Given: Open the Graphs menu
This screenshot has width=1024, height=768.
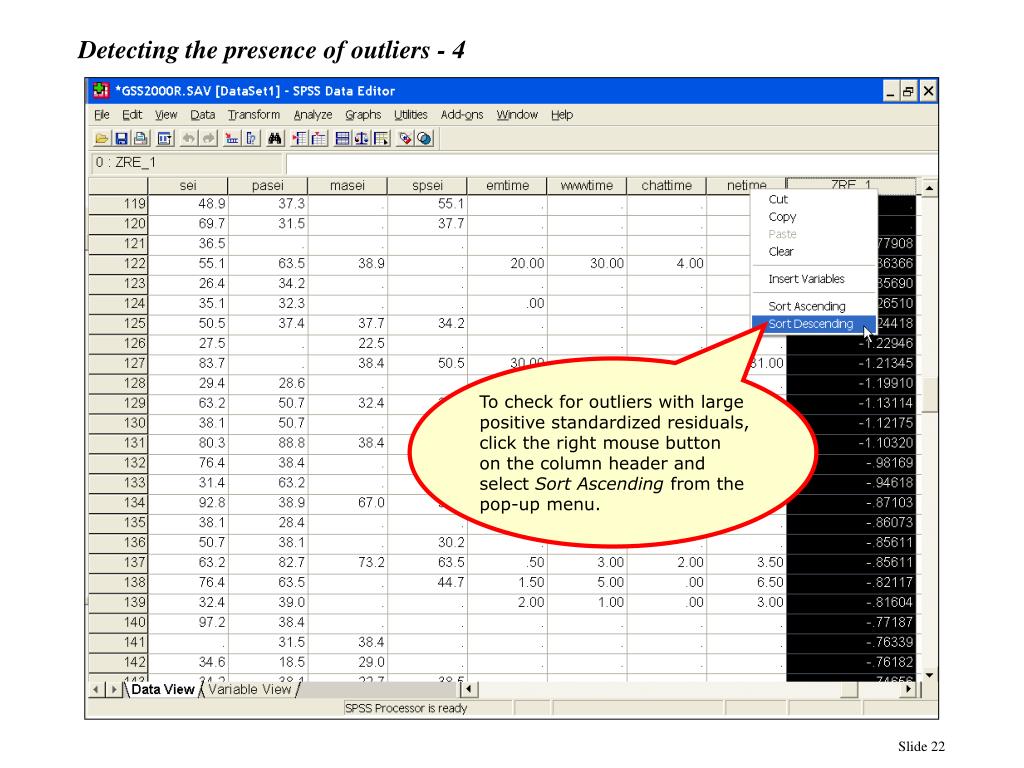Looking at the screenshot, I should click(363, 115).
